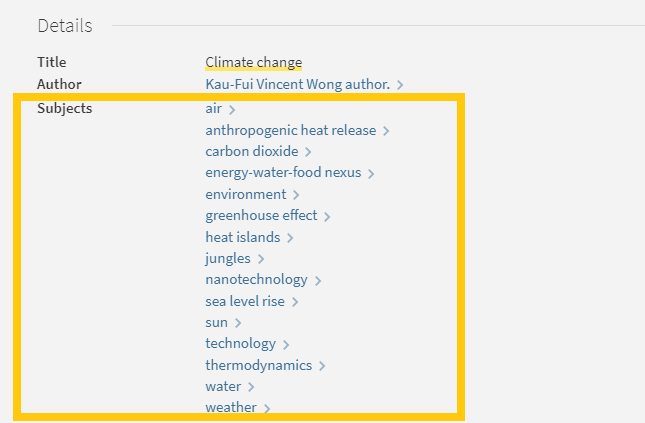
Task: Open the technology subject link
Action: coord(240,343)
